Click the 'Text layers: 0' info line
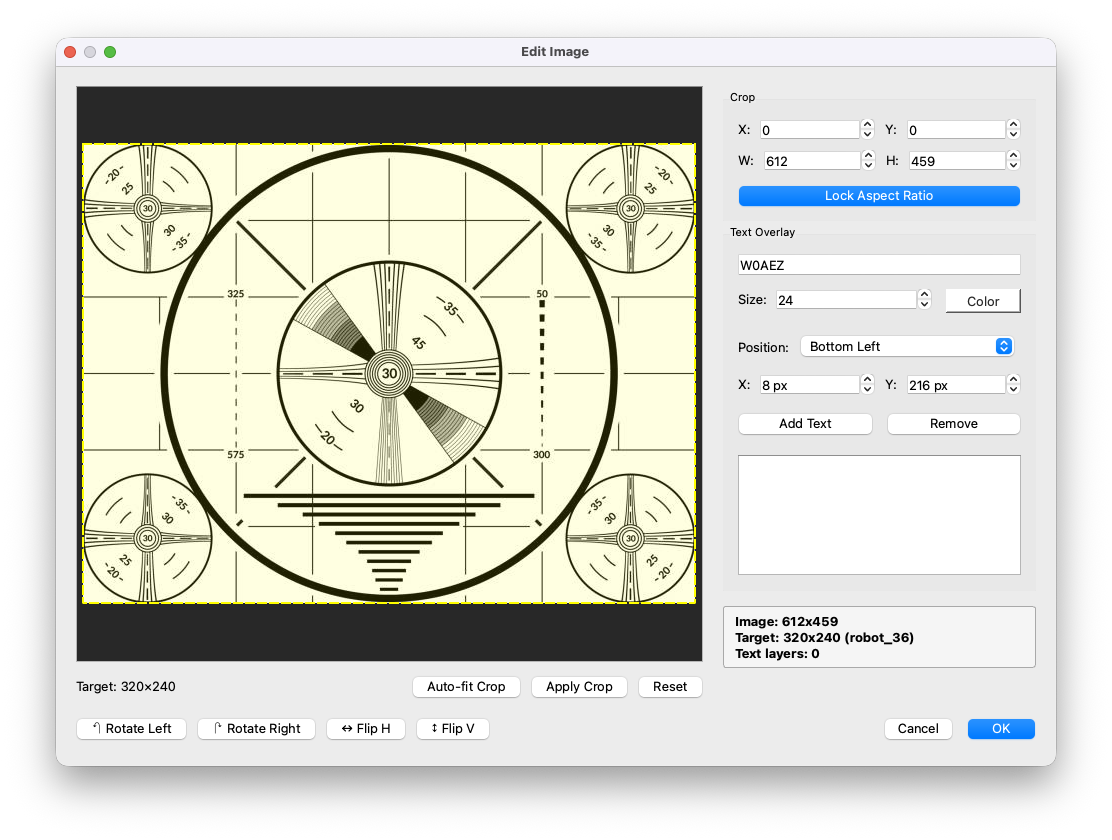This screenshot has height=840, width=1112. click(x=777, y=653)
